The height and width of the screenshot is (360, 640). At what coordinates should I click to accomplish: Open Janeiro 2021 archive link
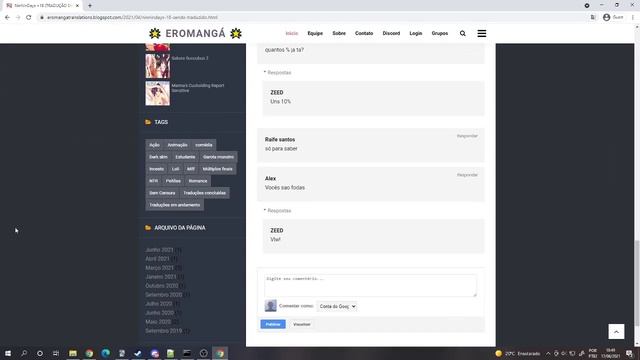click(160, 277)
